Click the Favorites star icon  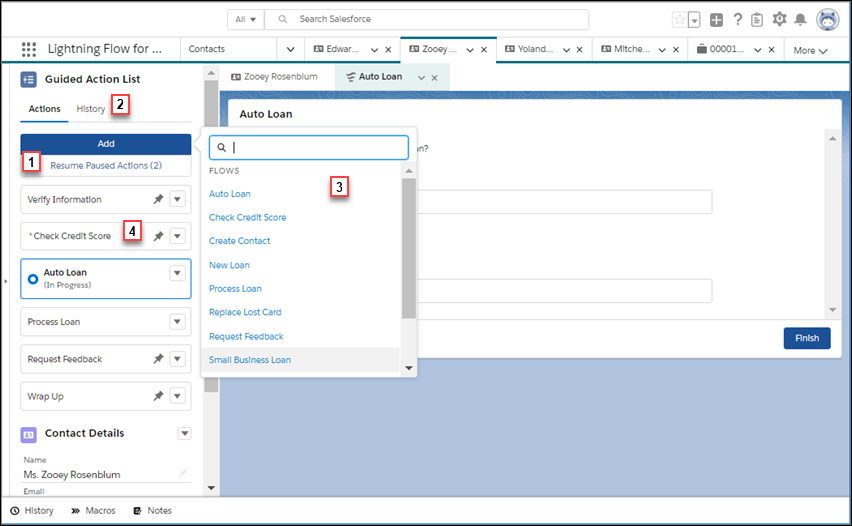click(x=679, y=20)
